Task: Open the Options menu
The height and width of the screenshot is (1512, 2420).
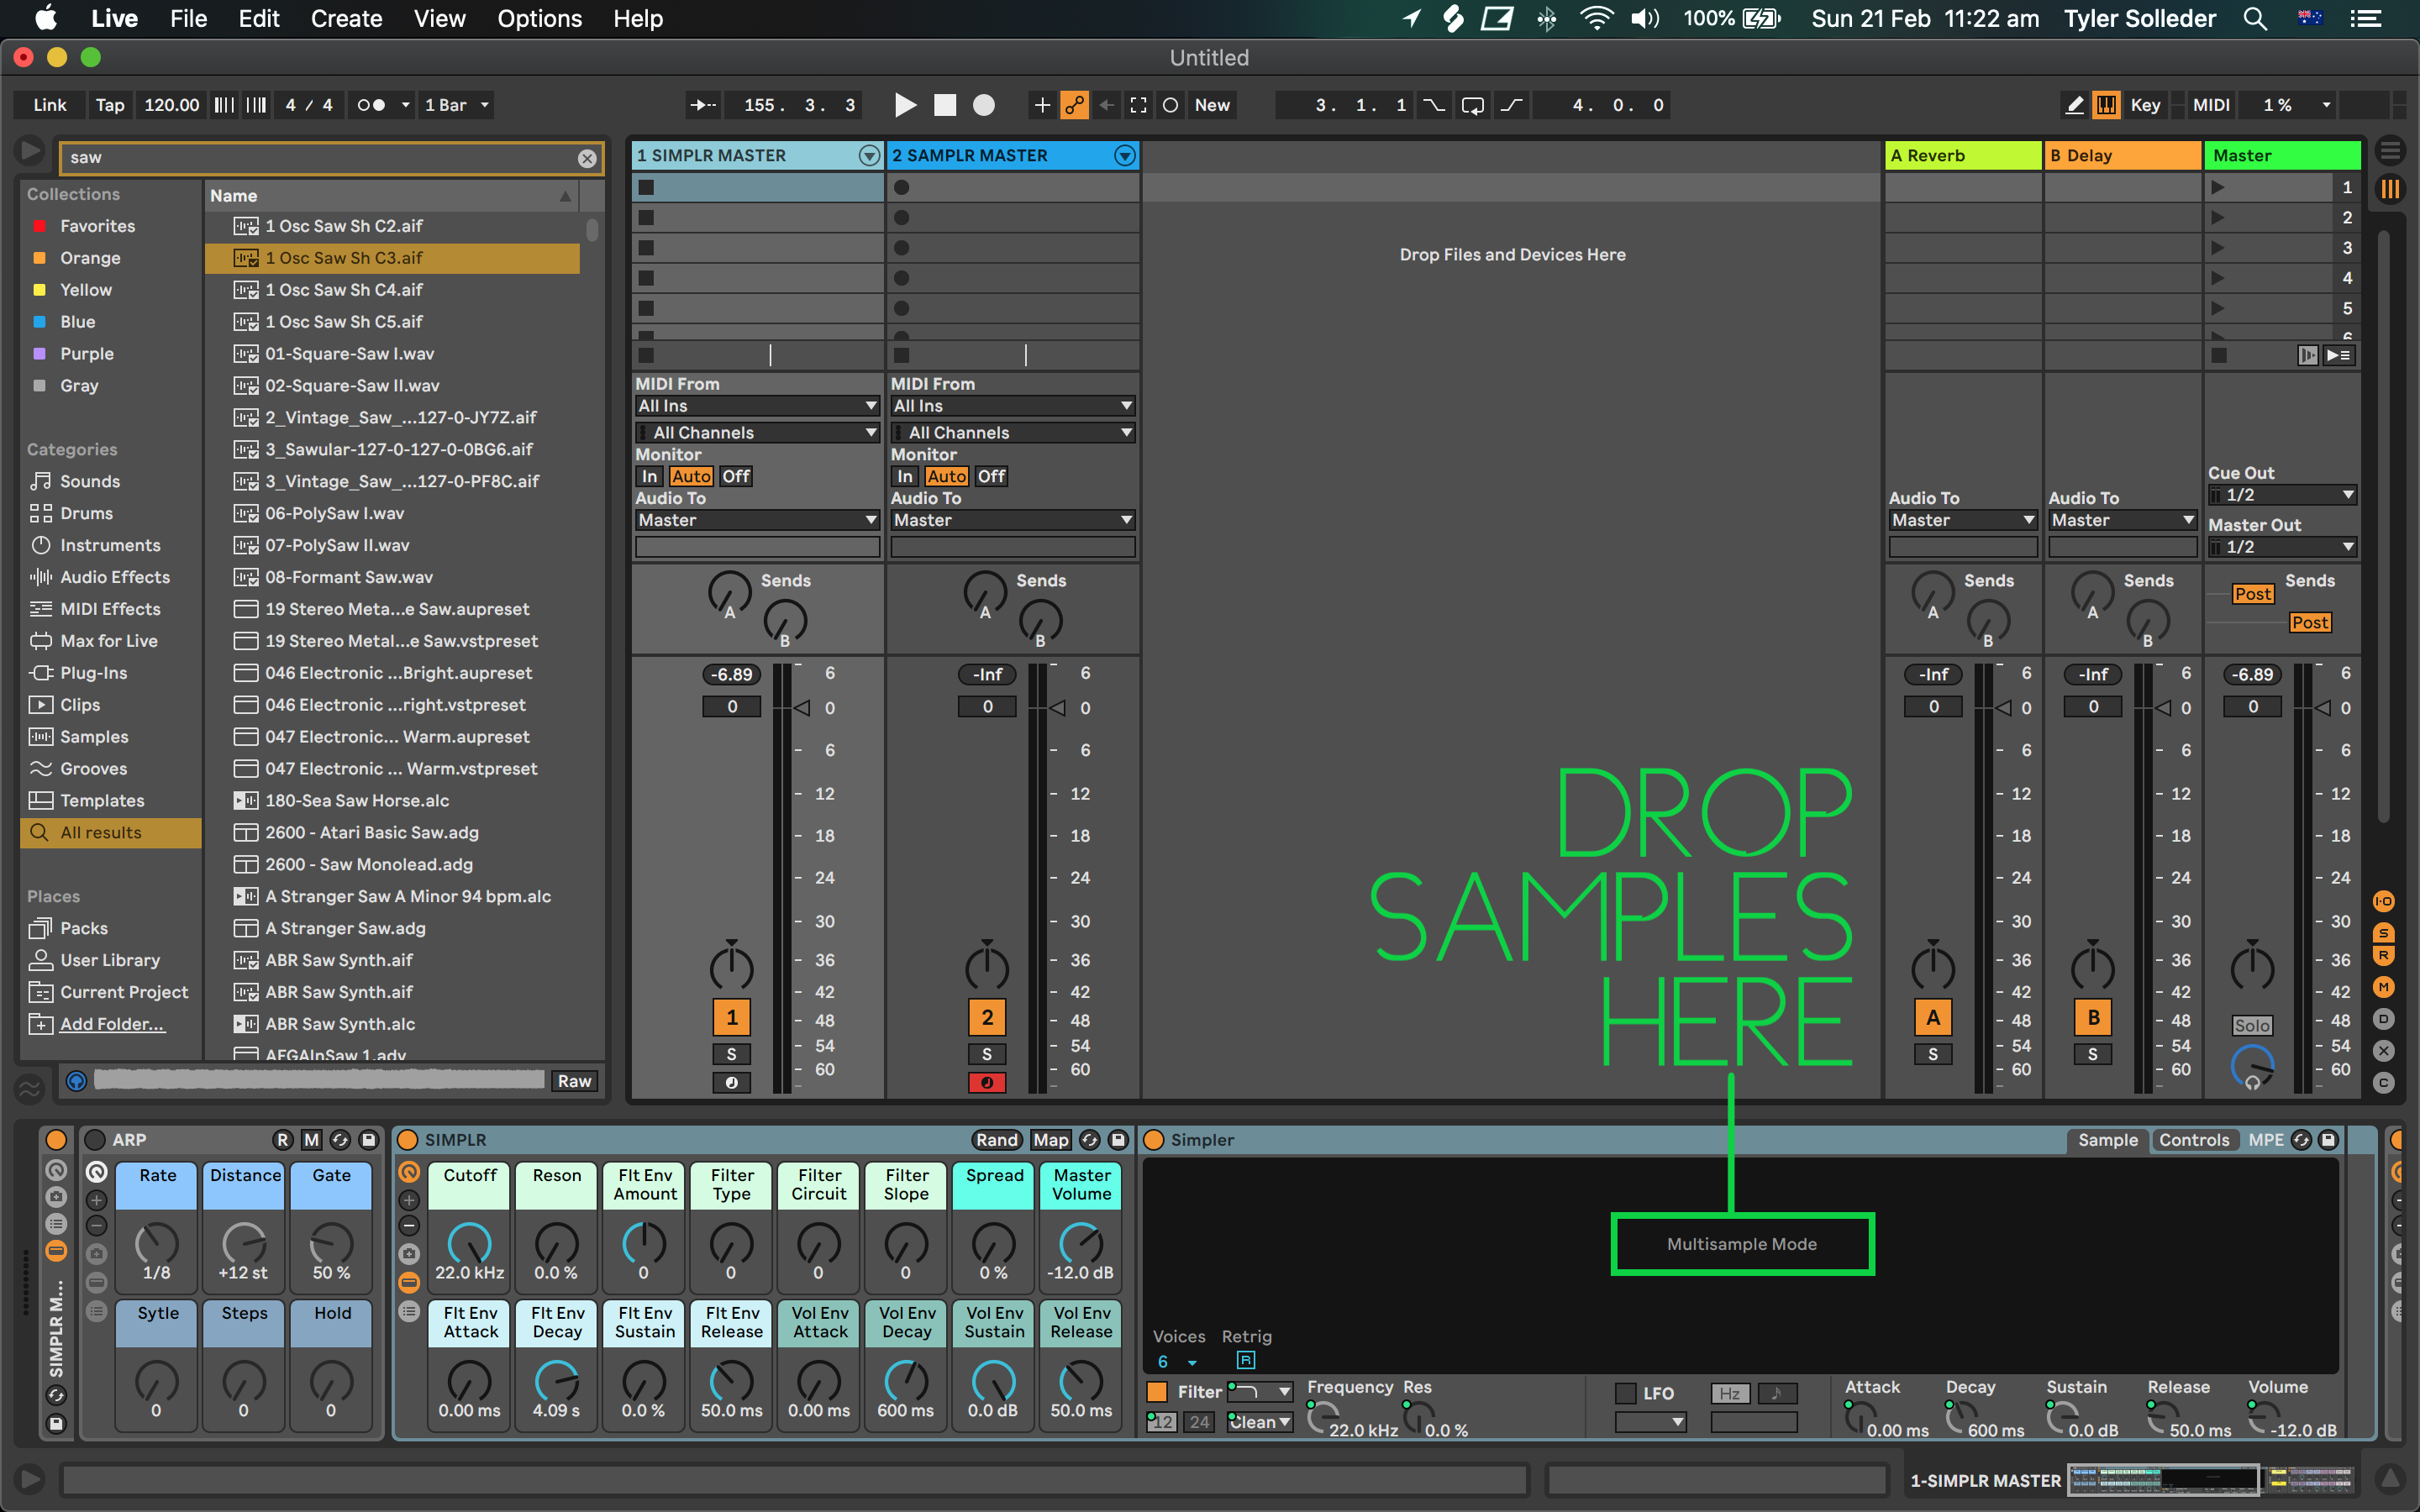Action: (x=539, y=18)
